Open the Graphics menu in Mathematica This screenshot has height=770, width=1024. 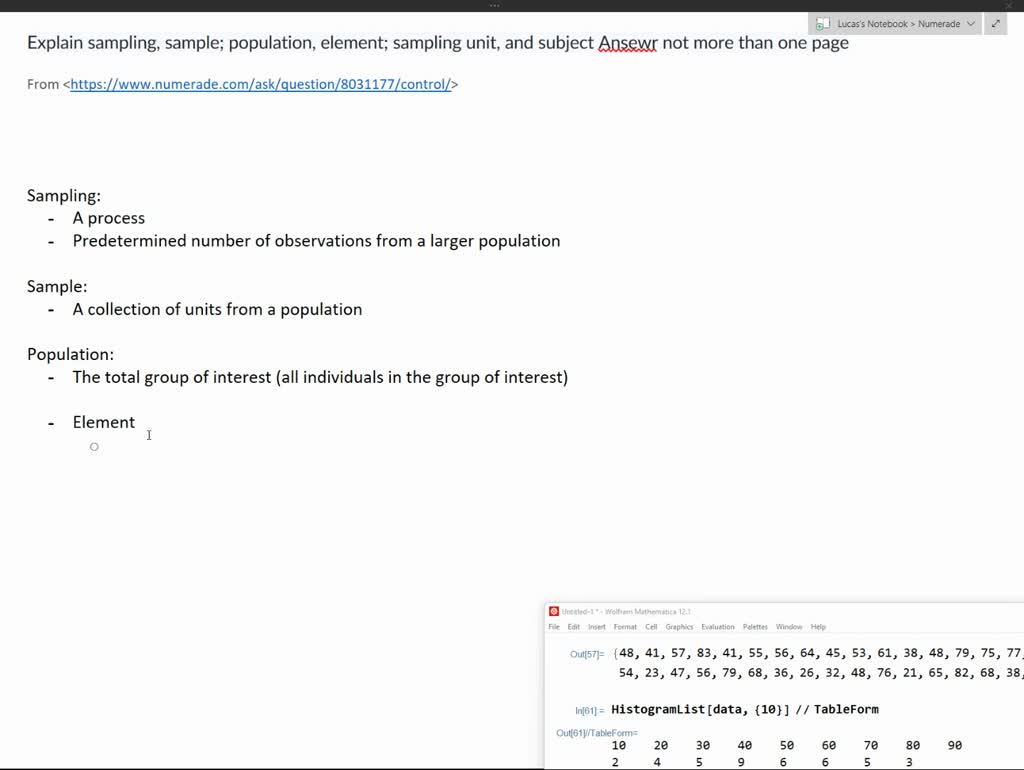(x=678, y=626)
